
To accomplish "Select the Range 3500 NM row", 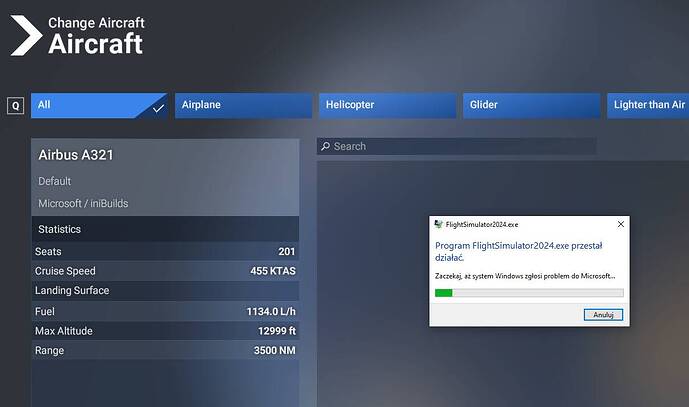I will (165, 350).
